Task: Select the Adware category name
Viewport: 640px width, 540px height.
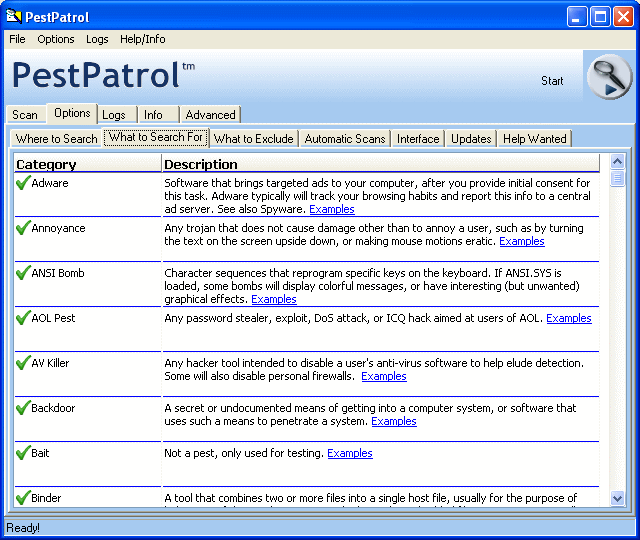Action: [x=50, y=183]
